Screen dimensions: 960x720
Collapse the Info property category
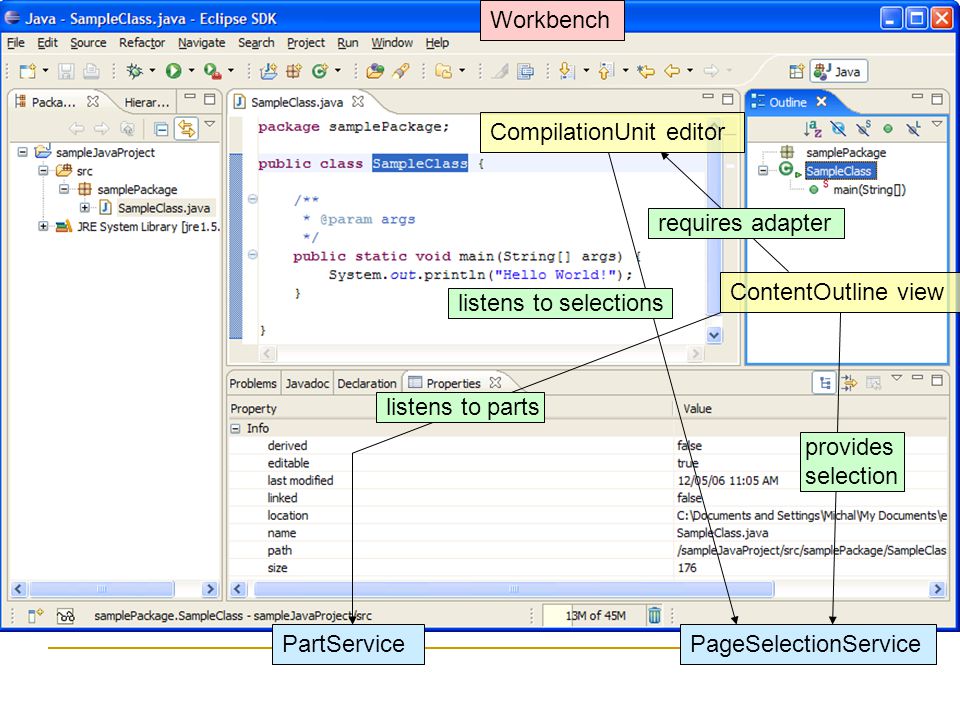point(235,429)
